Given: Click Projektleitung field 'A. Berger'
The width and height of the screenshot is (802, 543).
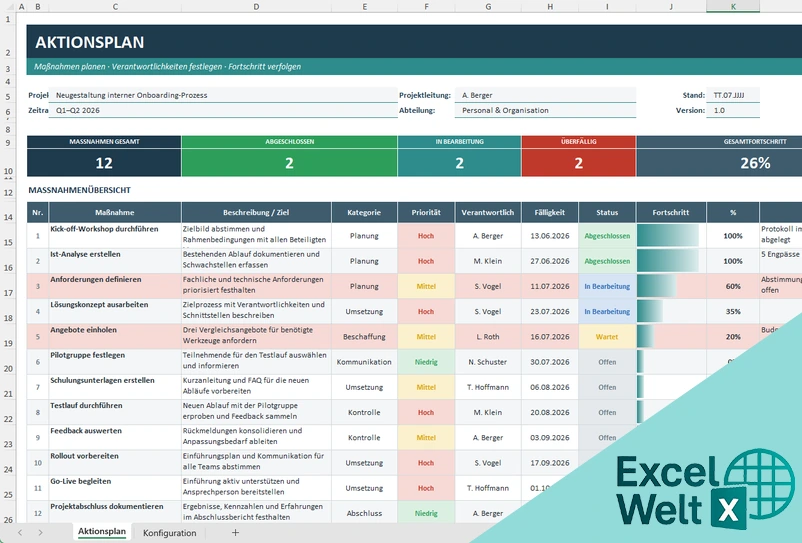Looking at the screenshot, I should tap(545, 95).
